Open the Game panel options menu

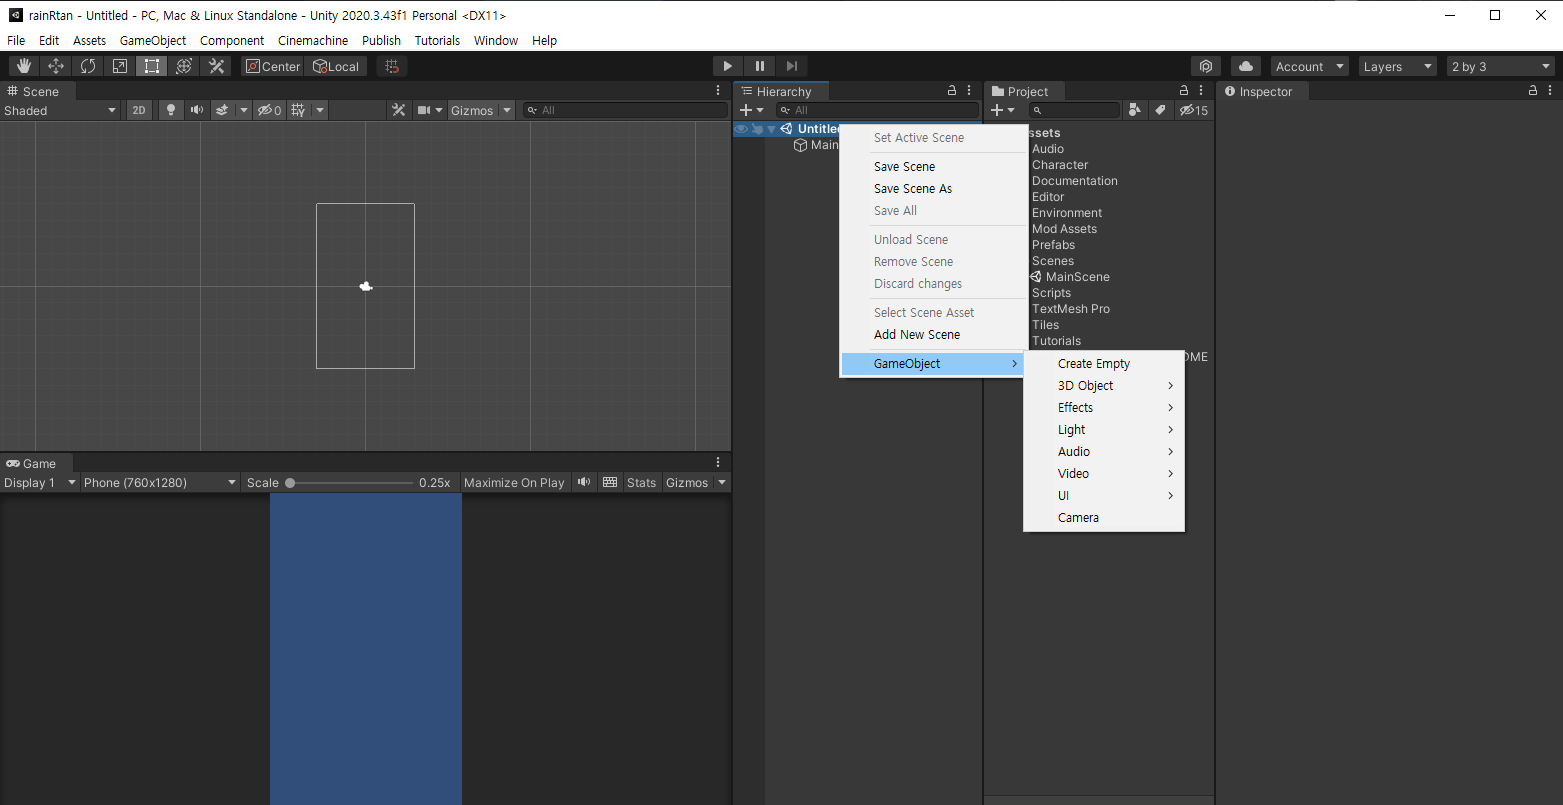click(x=718, y=463)
